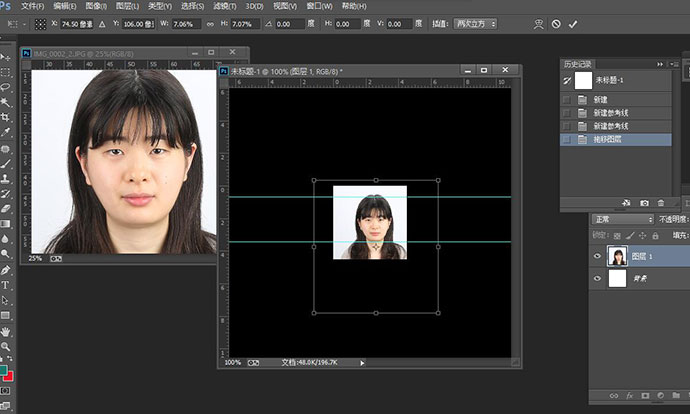The width and height of the screenshot is (690, 414).
Task: Commit the transform with the checkmark icon
Action: 573,23
